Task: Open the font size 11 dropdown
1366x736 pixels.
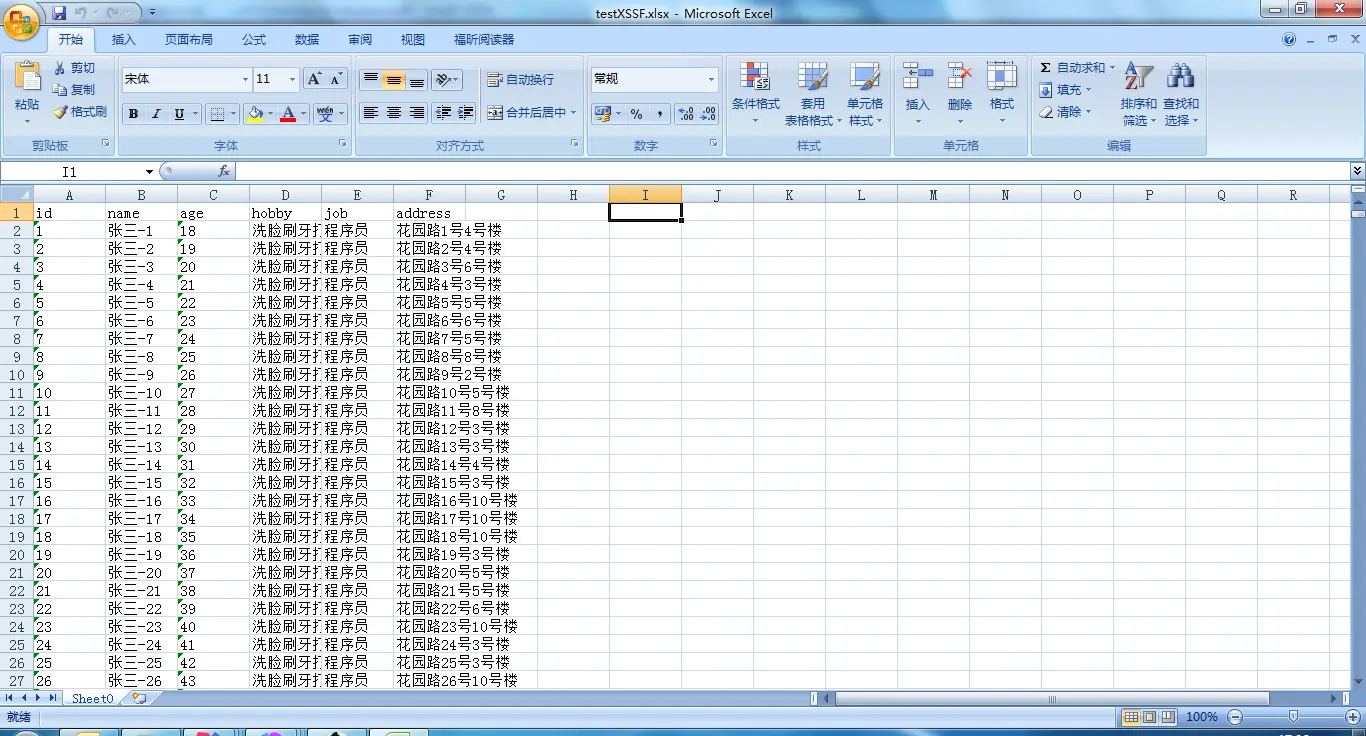Action: [292, 79]
